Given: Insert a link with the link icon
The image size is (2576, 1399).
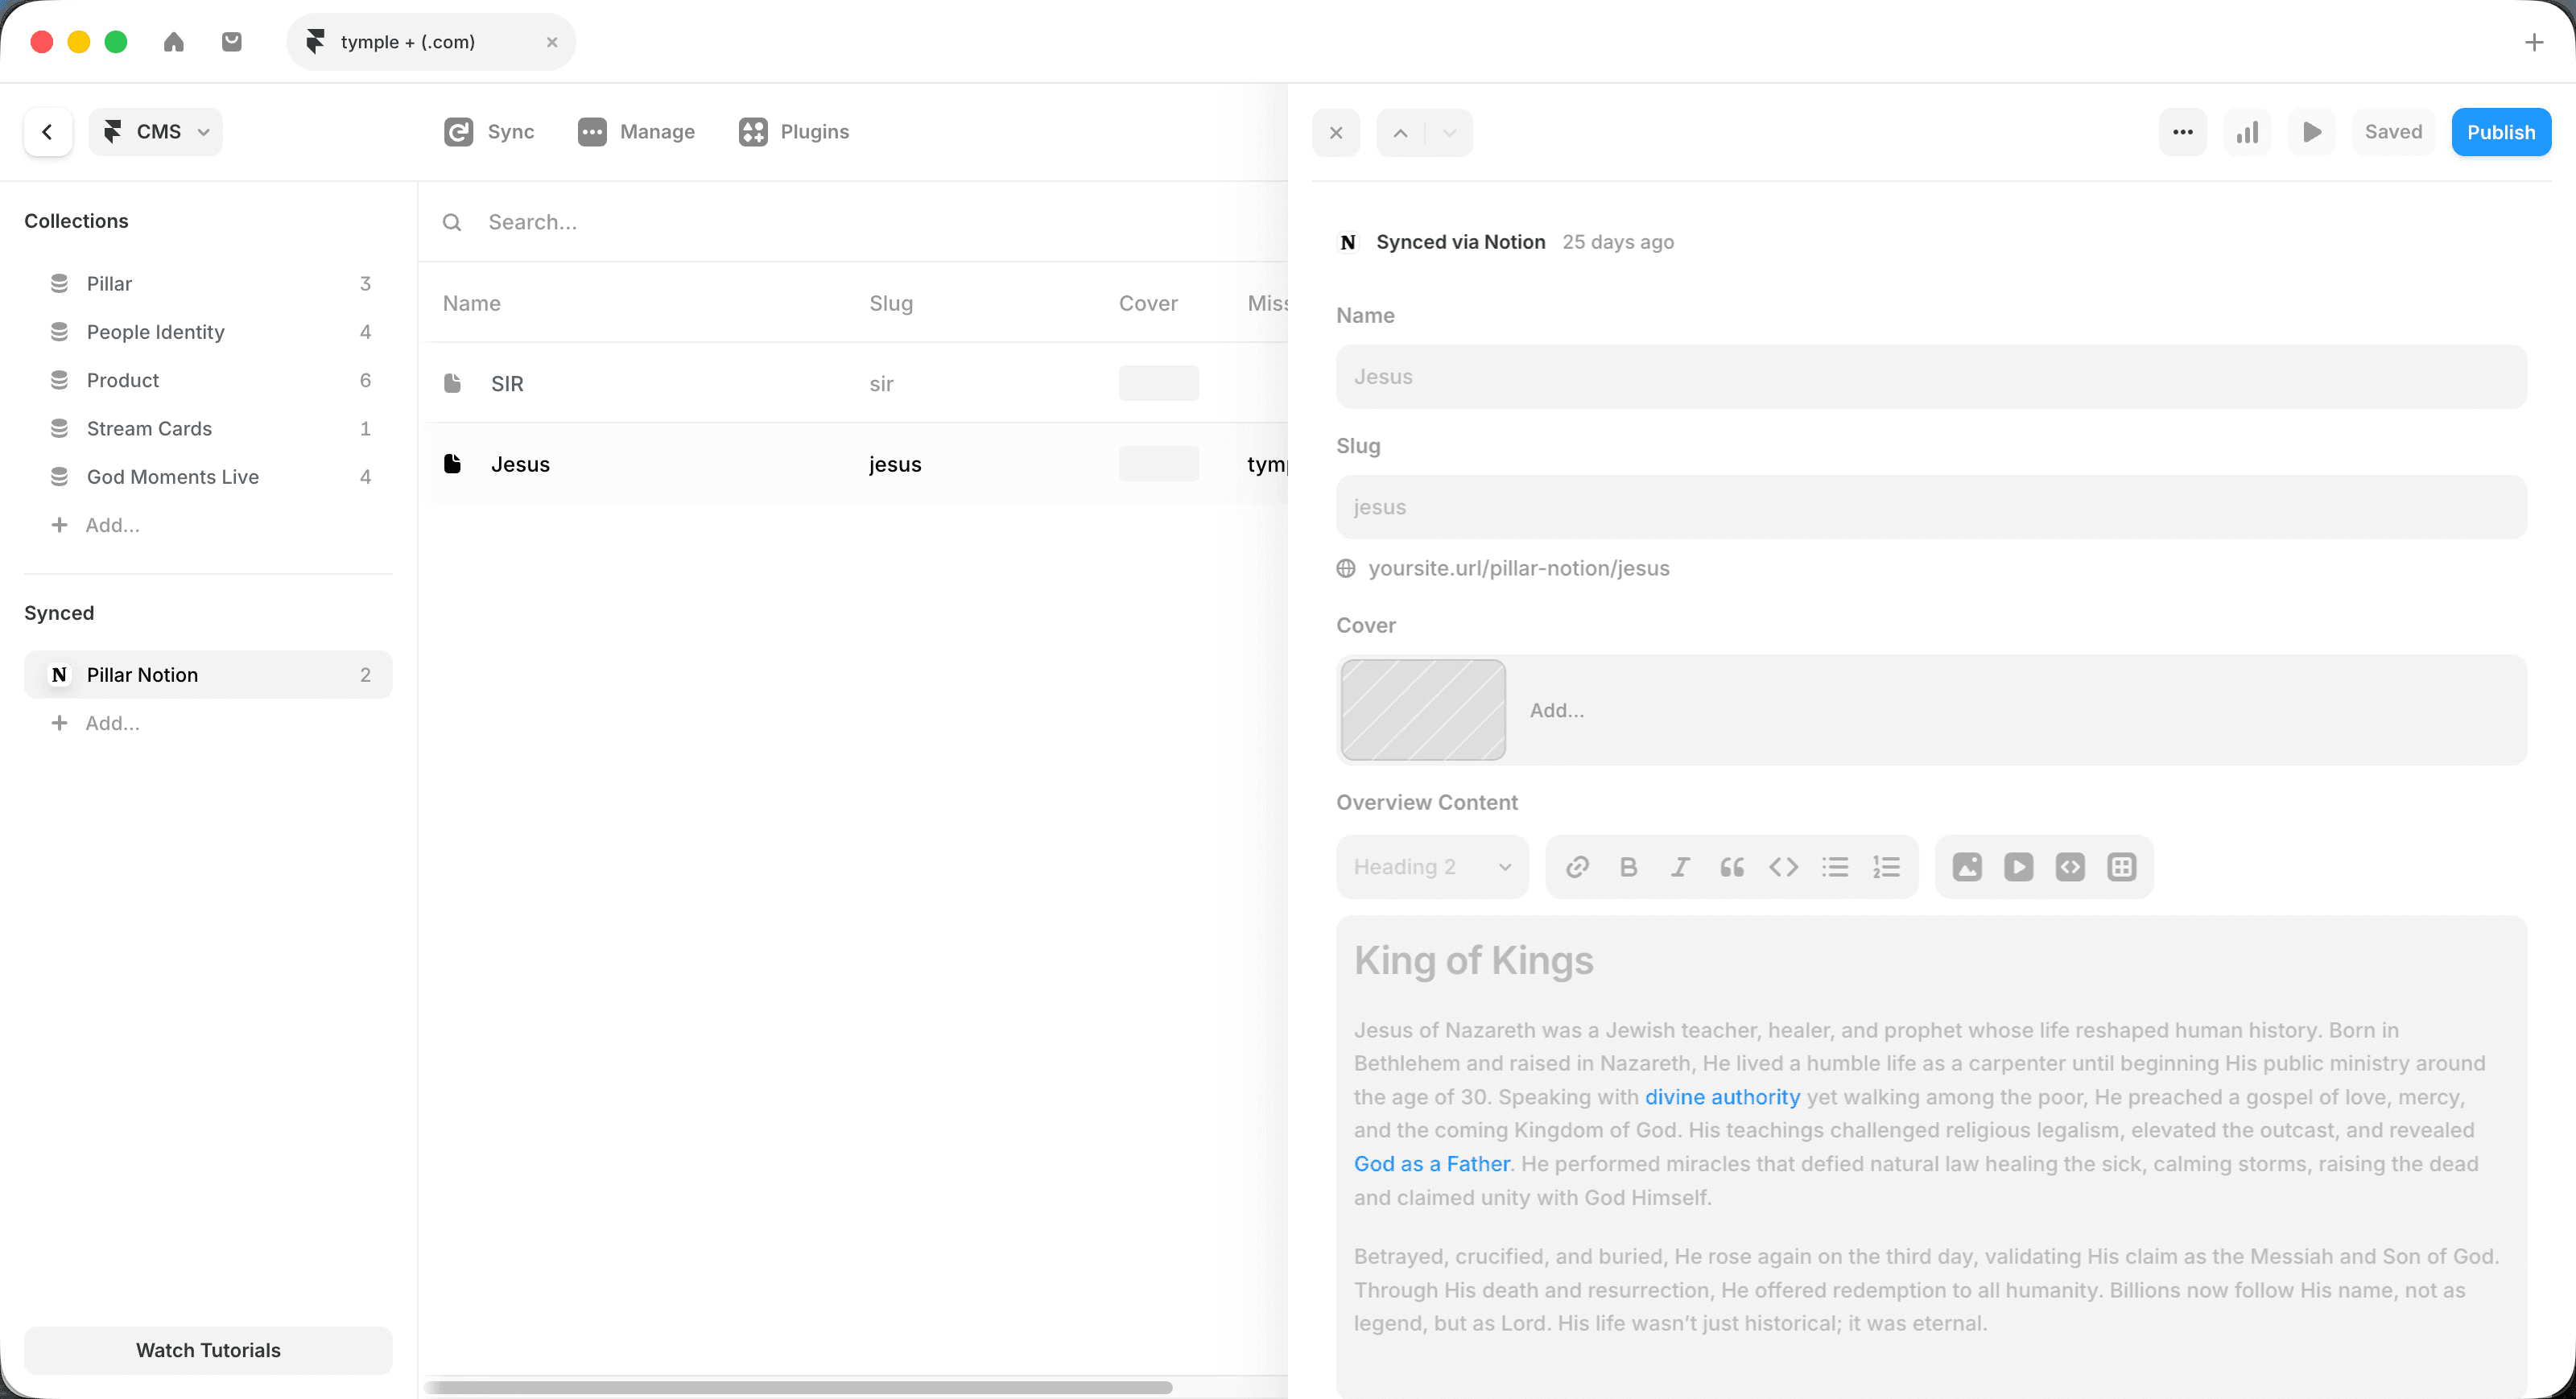Looking at the screenshot, I should (1577, 867).
